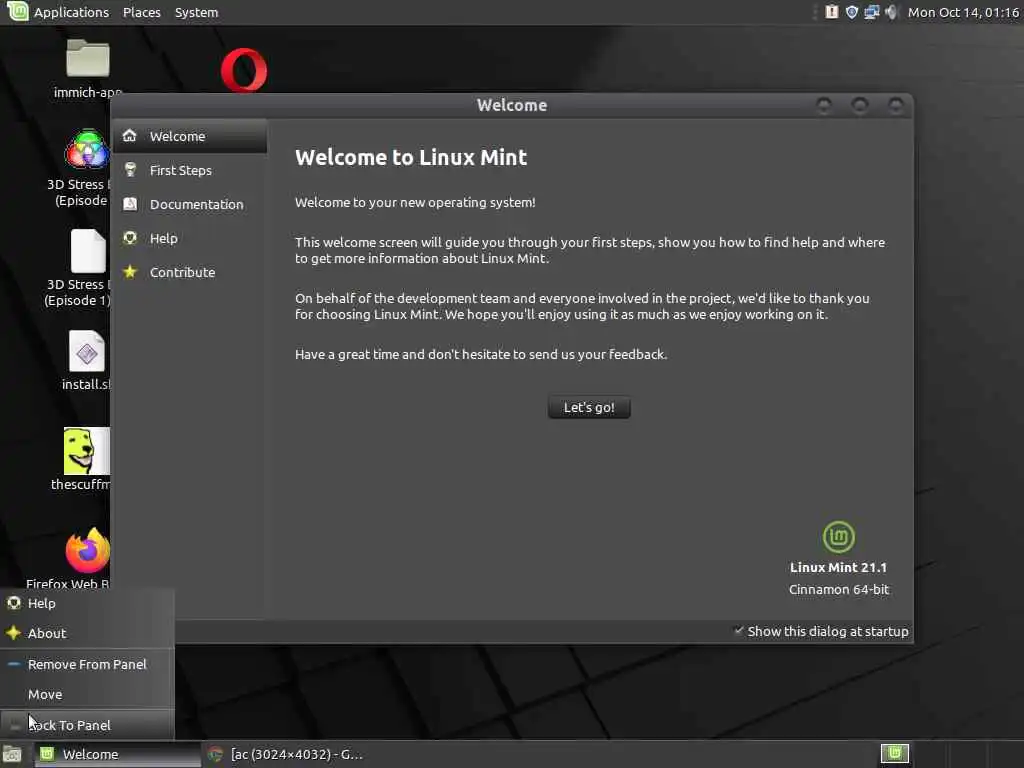Switch to First Steps section
This screenshot has width=1024, height=768.
[190, 170]
